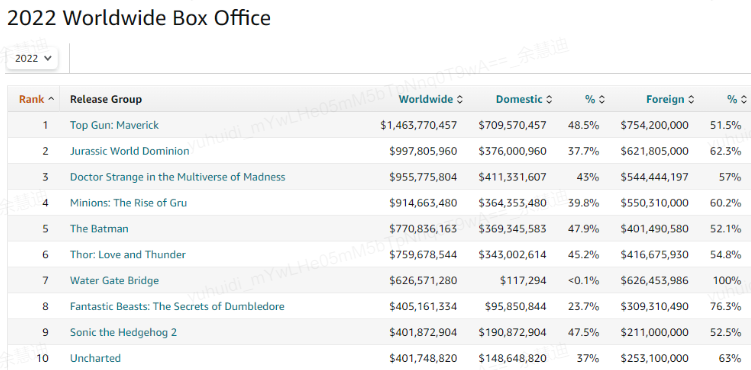Open Fantastic Beasts: The Secrets of Dumbledore
This screenshot has width=751, height=370.
point(177,306)
